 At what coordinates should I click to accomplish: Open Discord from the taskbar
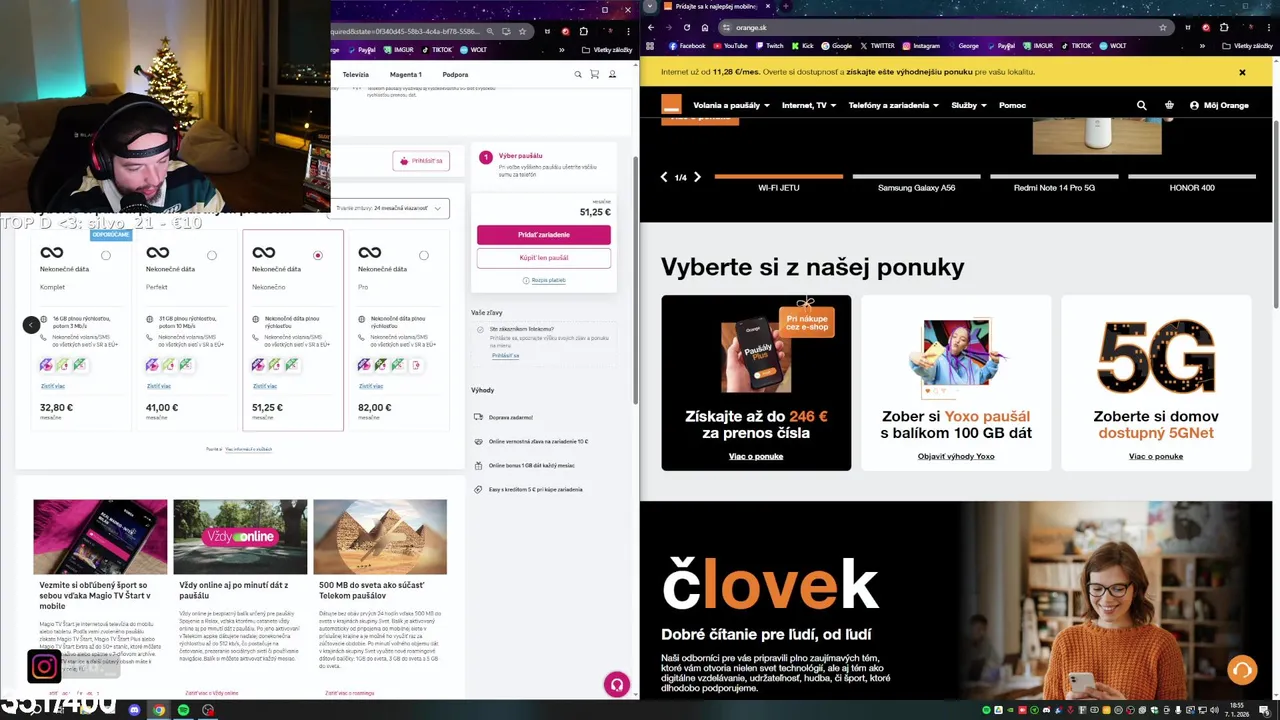pos(135,710)
